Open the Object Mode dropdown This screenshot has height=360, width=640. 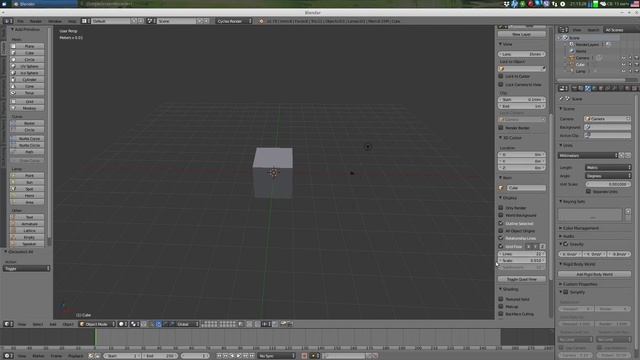[97, 324]
